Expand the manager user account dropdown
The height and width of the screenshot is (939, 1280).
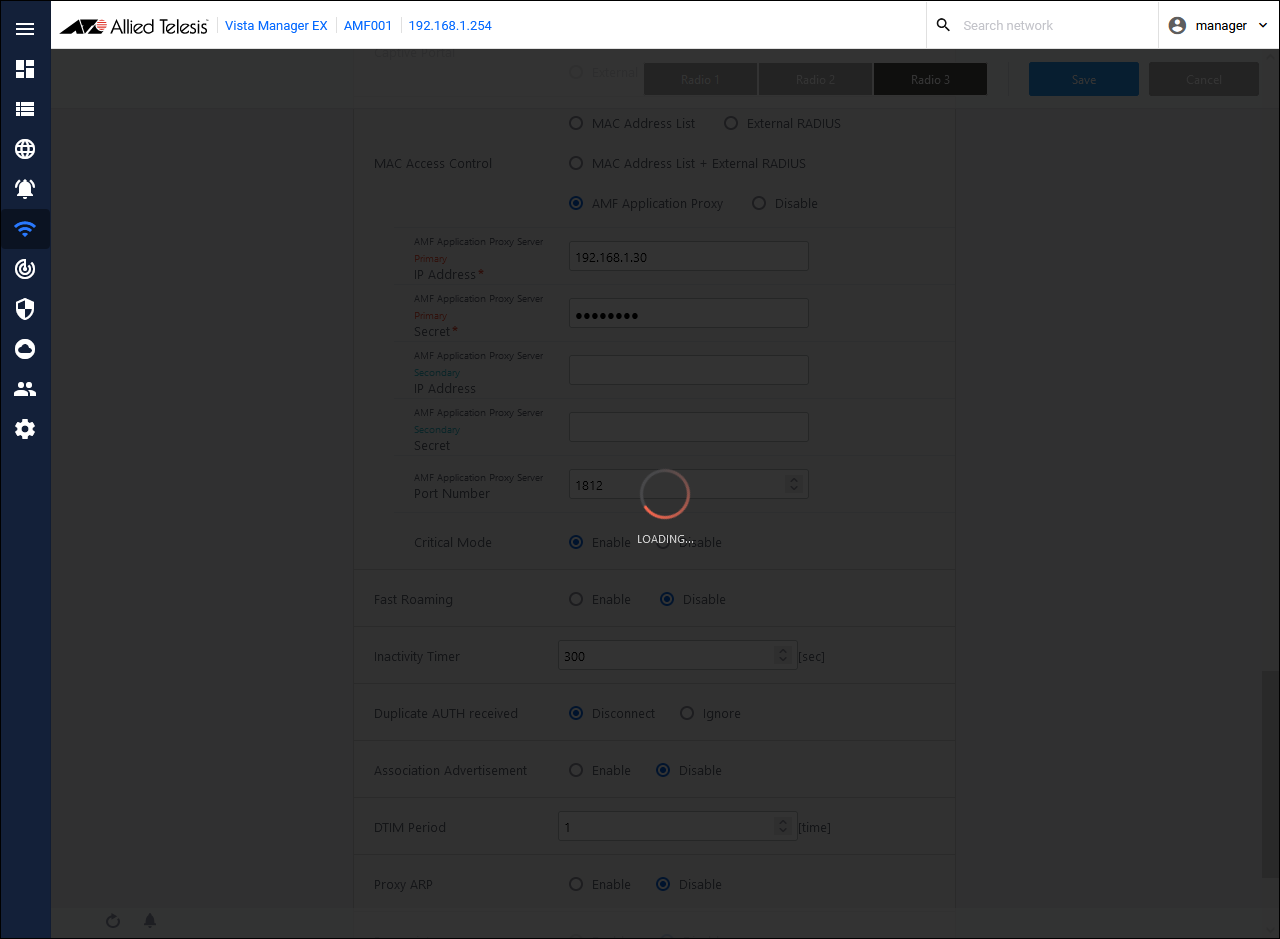click(x=1219, y=26)
